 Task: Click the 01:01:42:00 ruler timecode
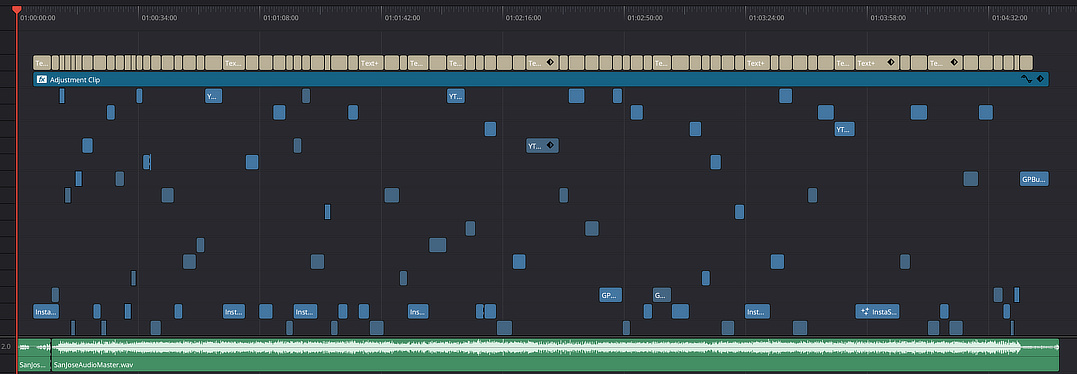pos(403,18)
